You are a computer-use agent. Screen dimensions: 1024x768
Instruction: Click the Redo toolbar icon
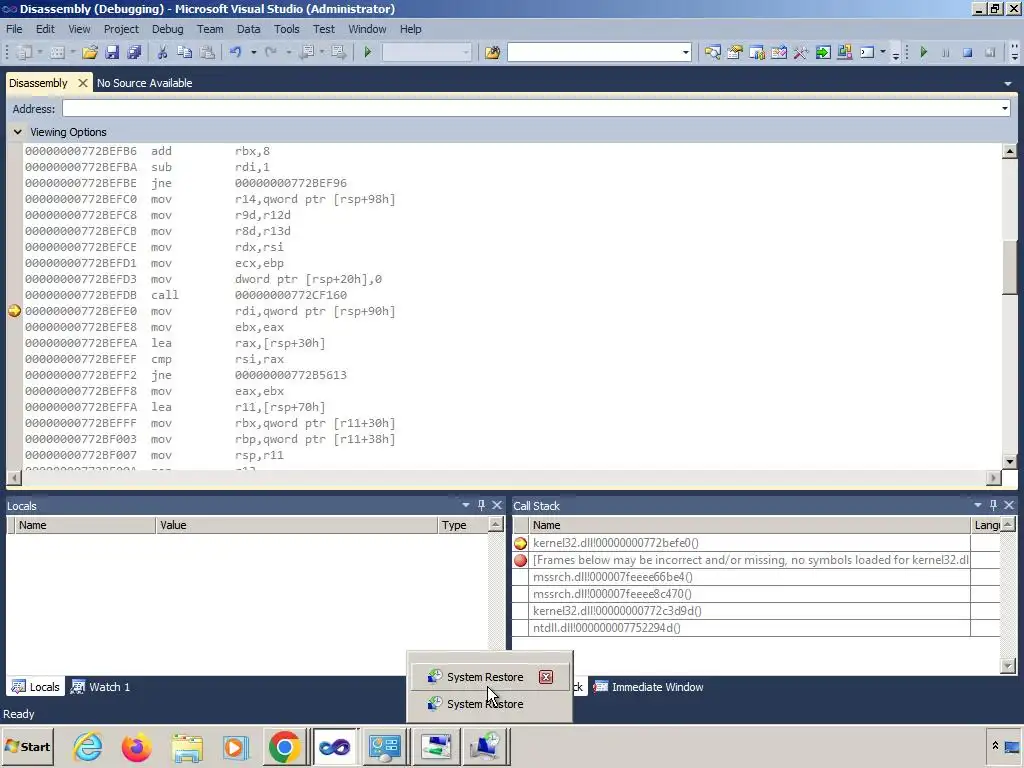[x=270, y=52]
